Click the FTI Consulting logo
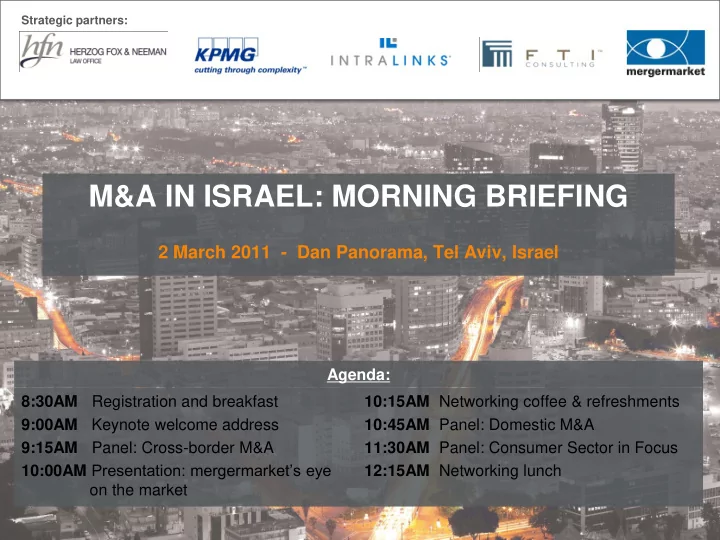 click(540, 54)
